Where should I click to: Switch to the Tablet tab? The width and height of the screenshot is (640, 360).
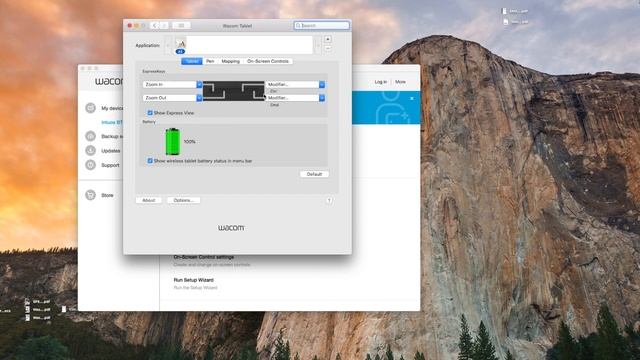tap(191, 61)
